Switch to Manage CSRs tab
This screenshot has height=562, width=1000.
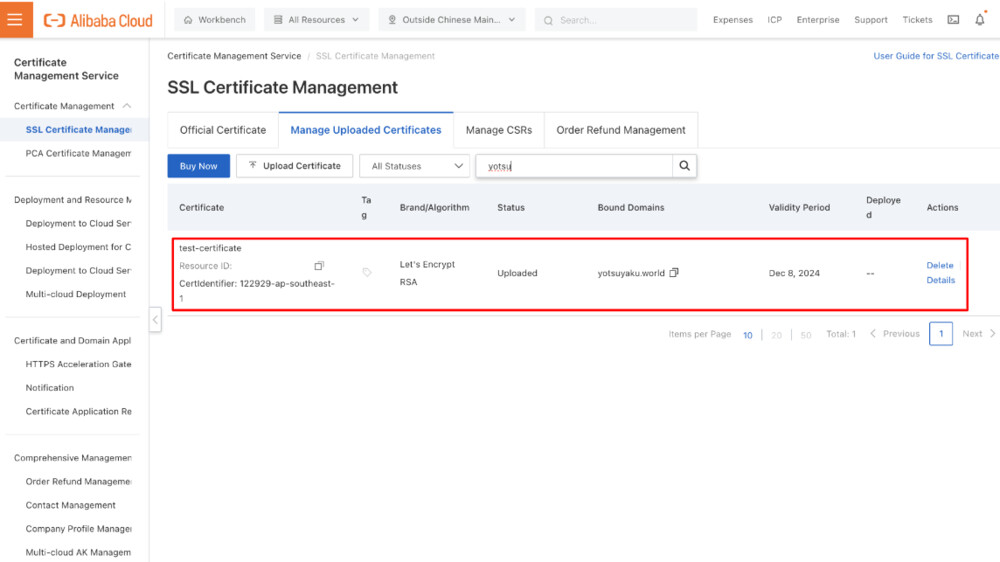[x=499, y=130]
